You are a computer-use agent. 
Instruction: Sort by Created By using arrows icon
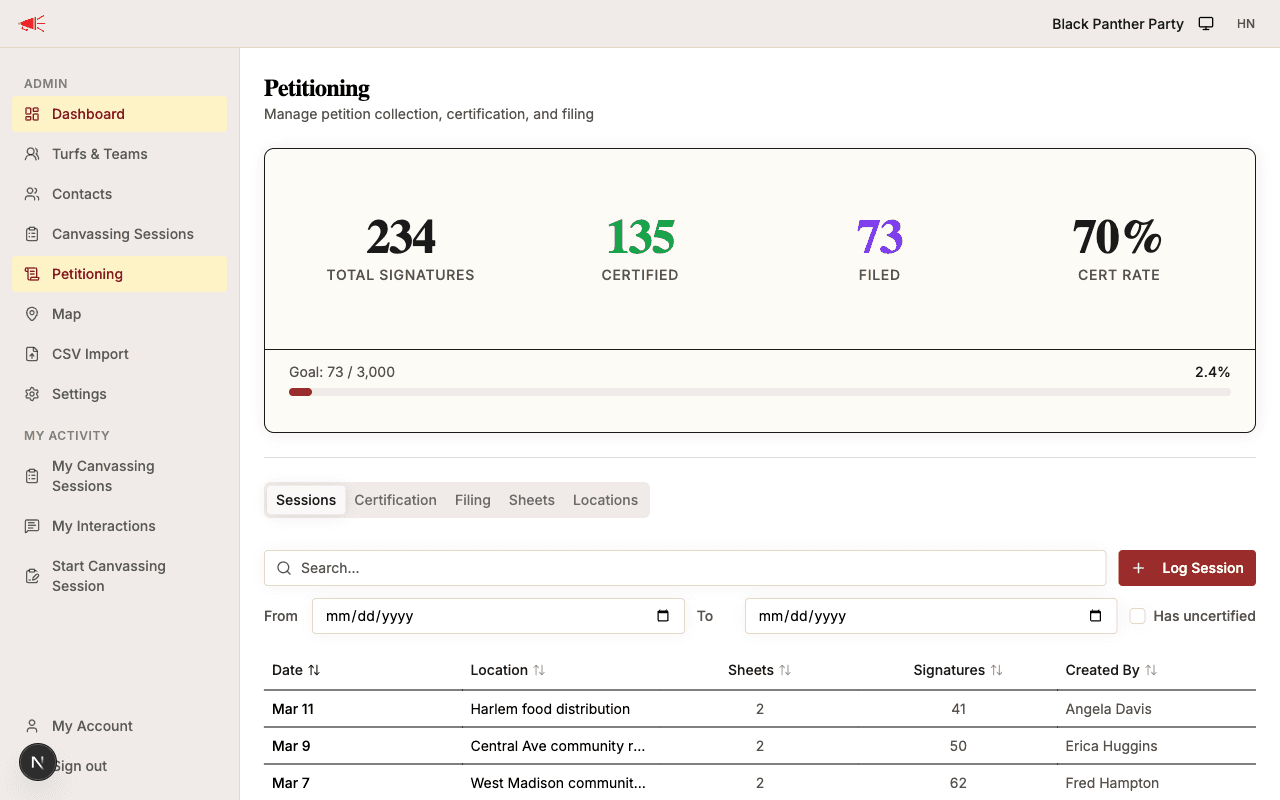1151,670
